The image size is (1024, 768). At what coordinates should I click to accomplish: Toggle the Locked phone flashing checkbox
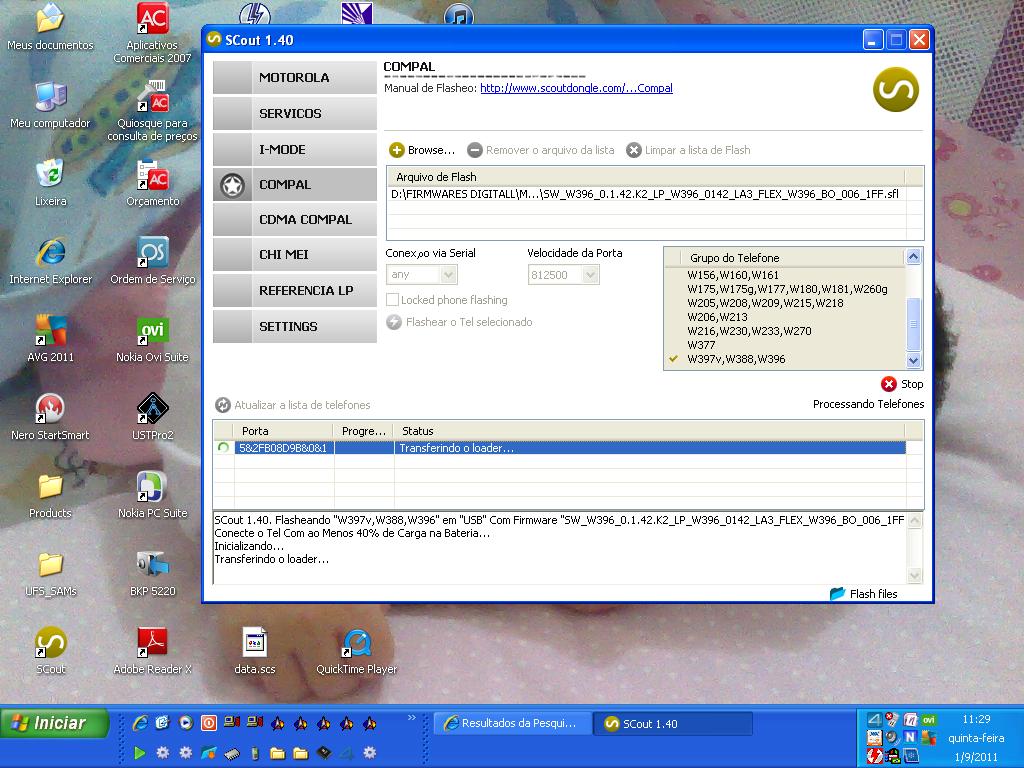[392, 300]
